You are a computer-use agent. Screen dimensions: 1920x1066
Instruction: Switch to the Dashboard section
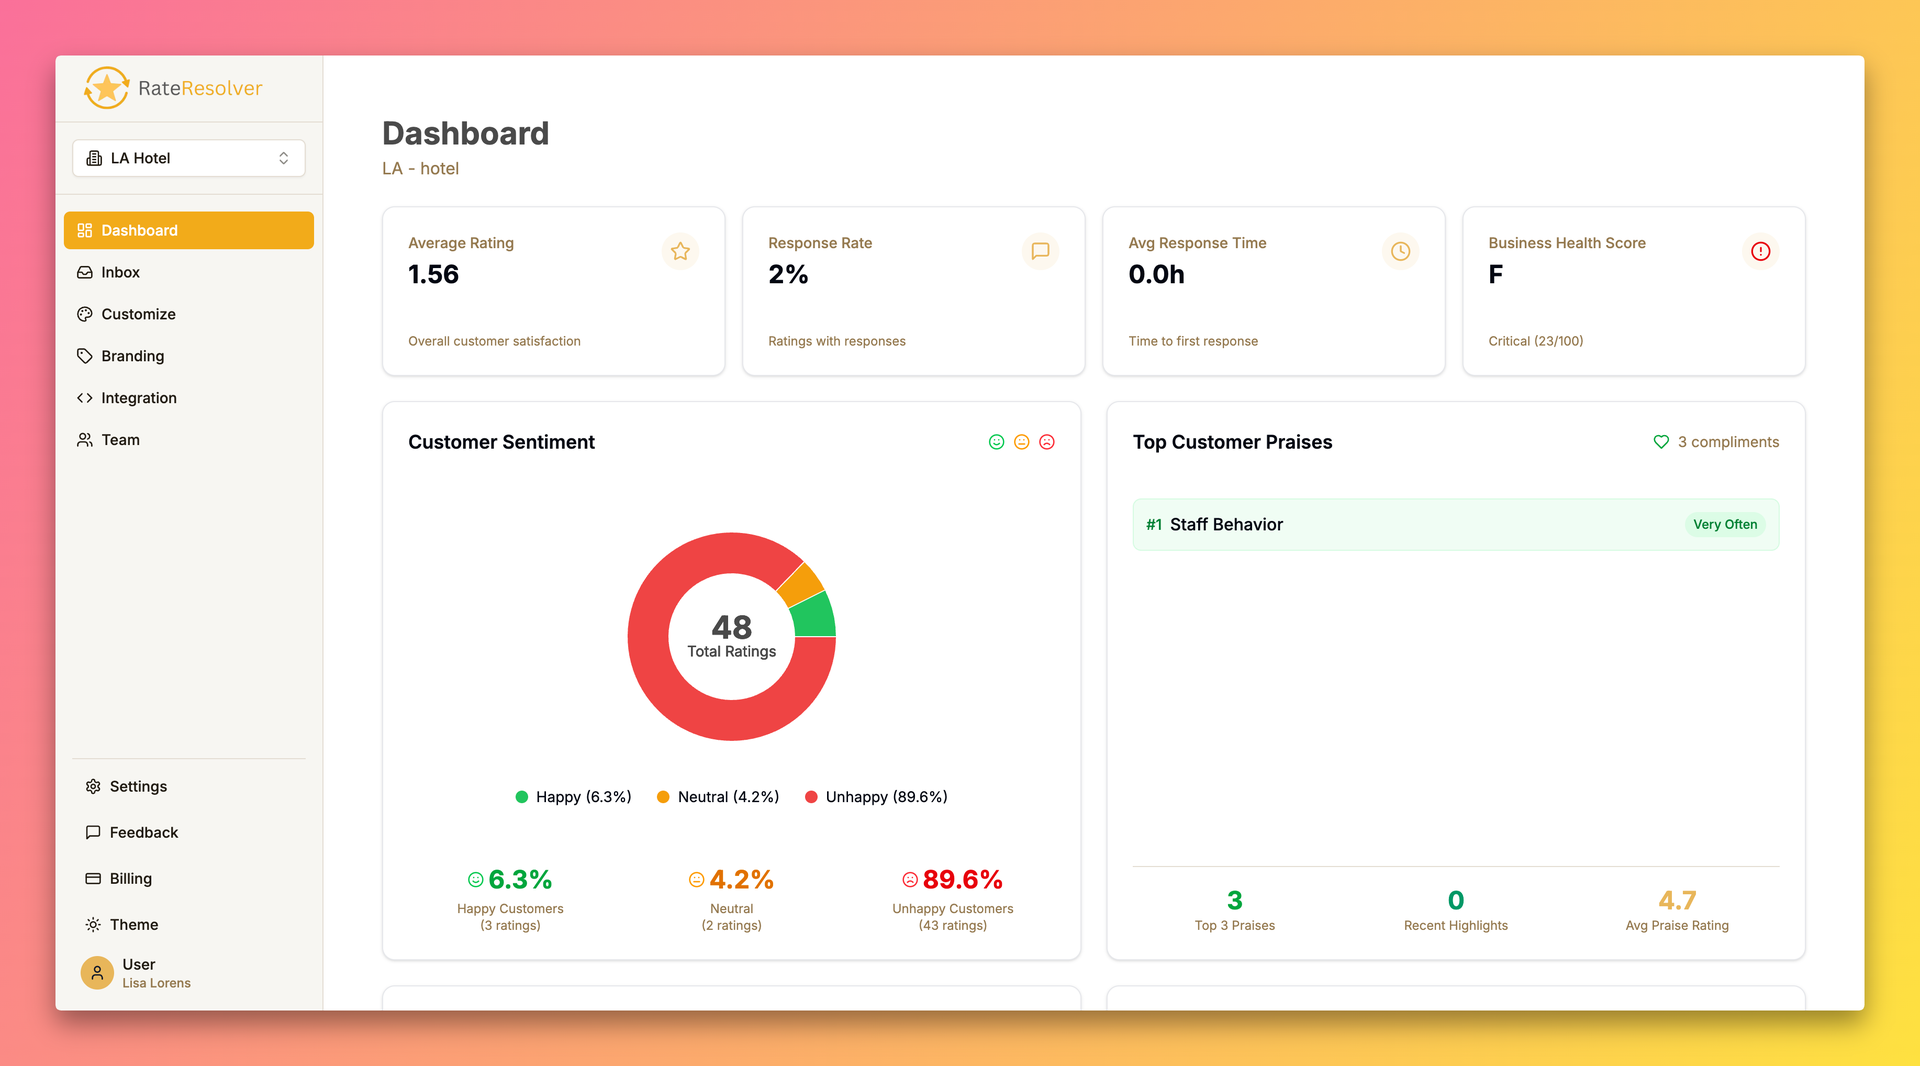click(x=138, y=230)
